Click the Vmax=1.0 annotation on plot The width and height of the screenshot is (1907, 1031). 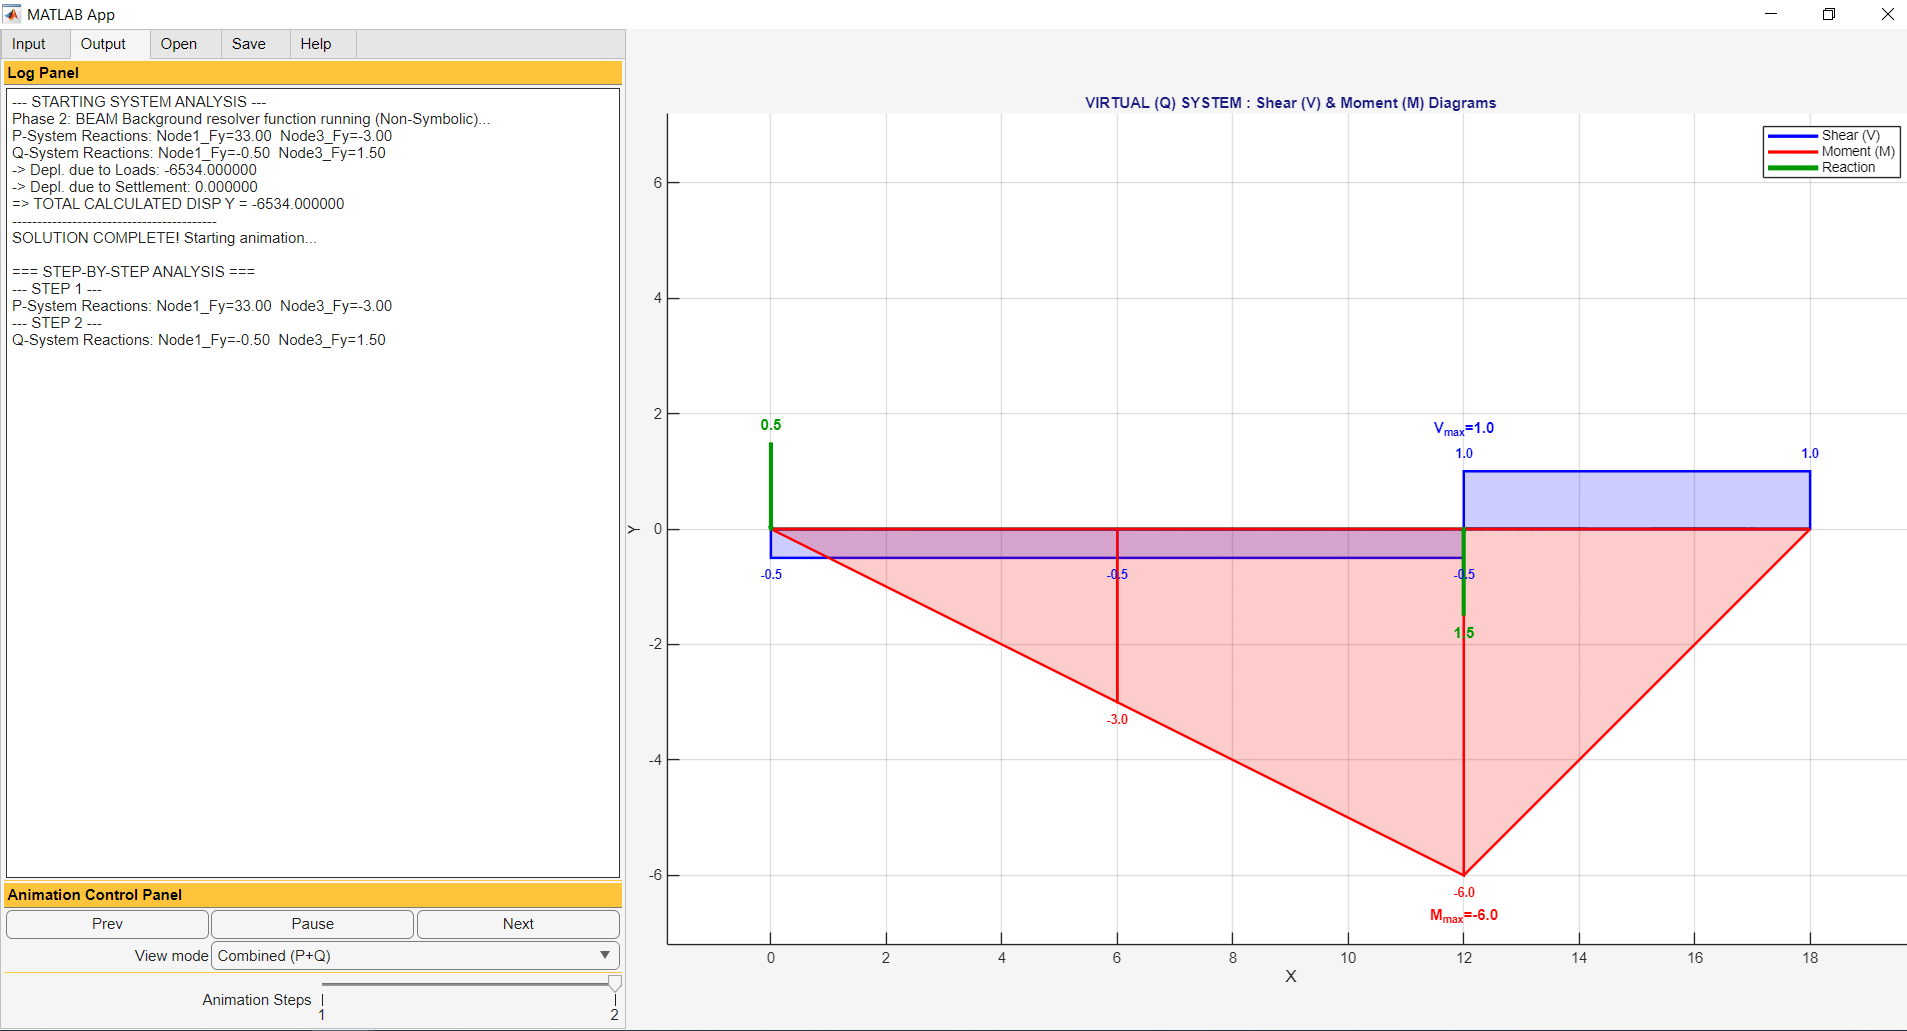point(1464,429)
